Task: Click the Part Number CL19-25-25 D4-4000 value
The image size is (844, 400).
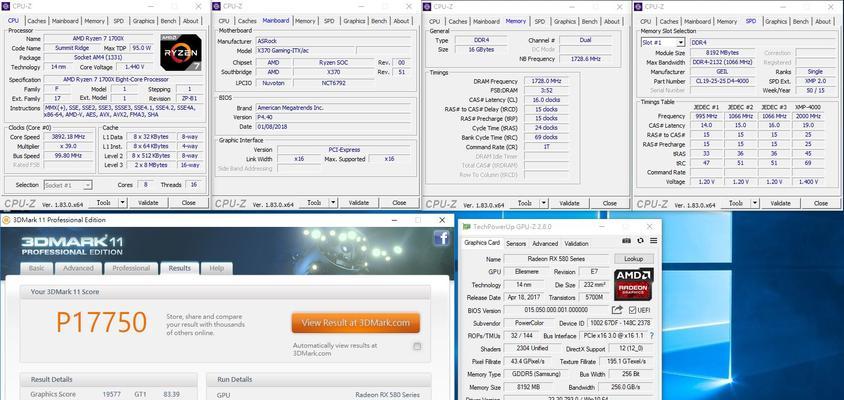Action: point(722,81)
